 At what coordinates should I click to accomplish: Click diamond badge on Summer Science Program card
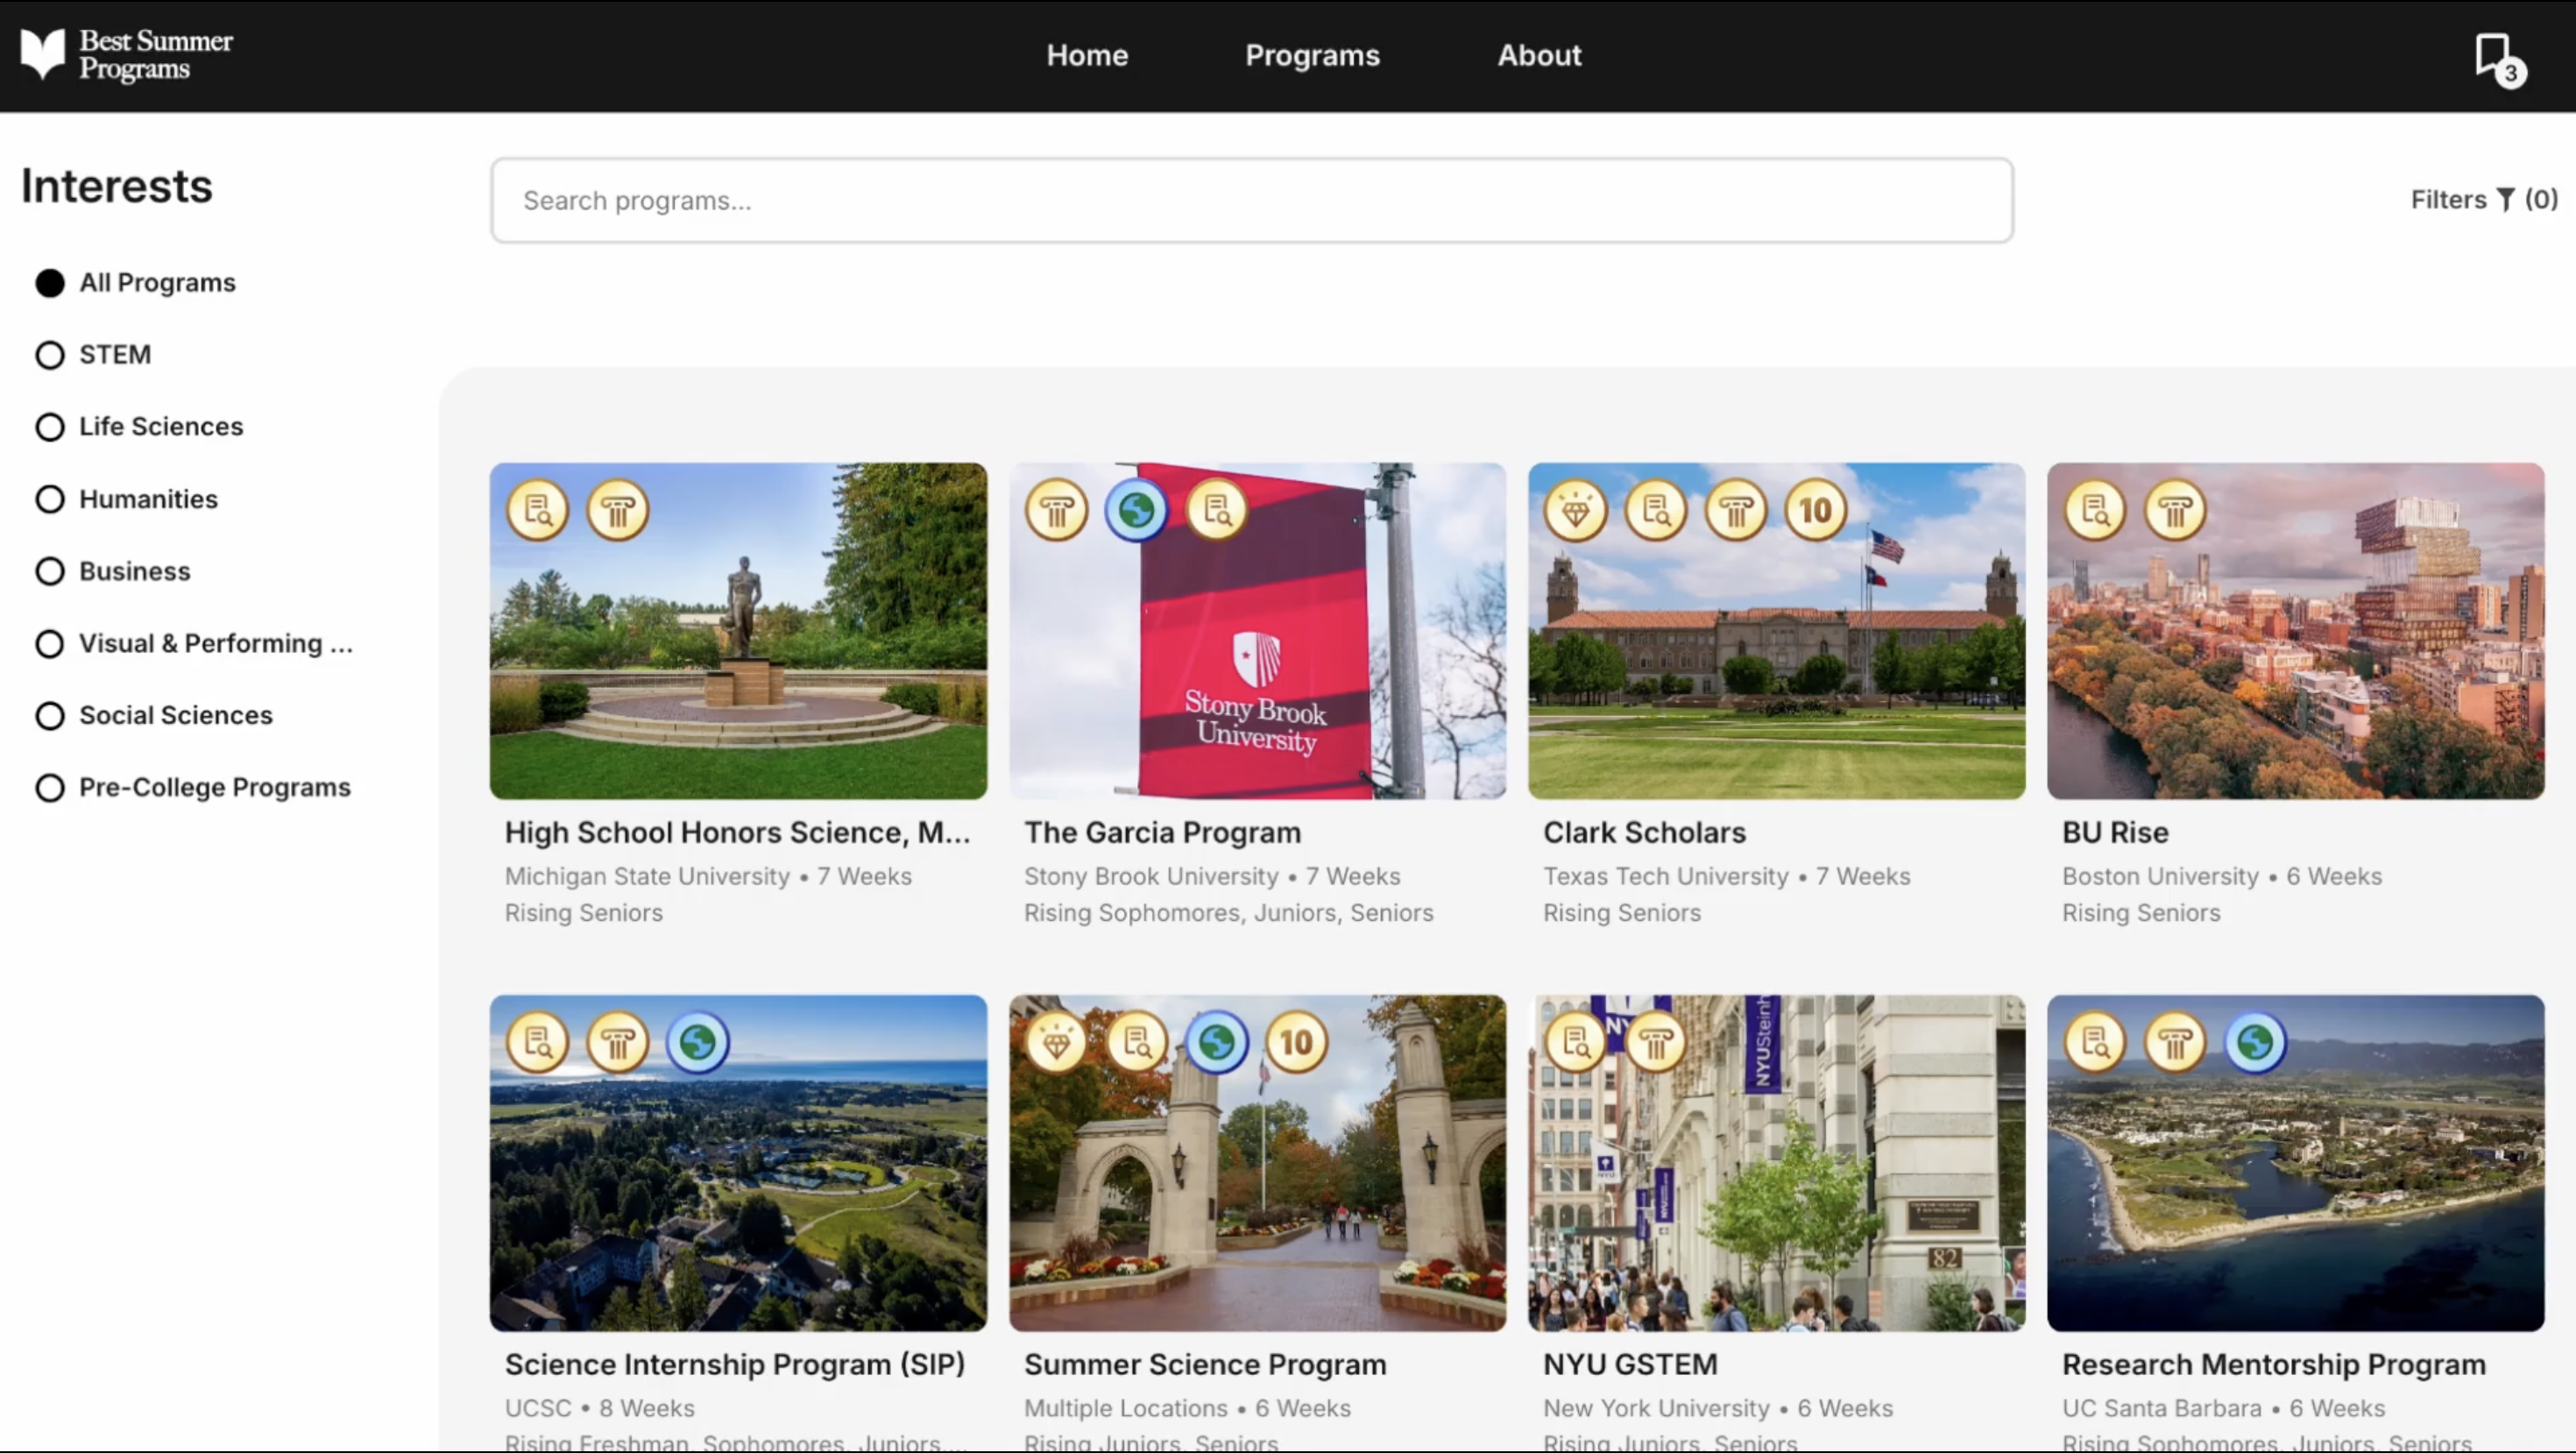(1057, 1042)
